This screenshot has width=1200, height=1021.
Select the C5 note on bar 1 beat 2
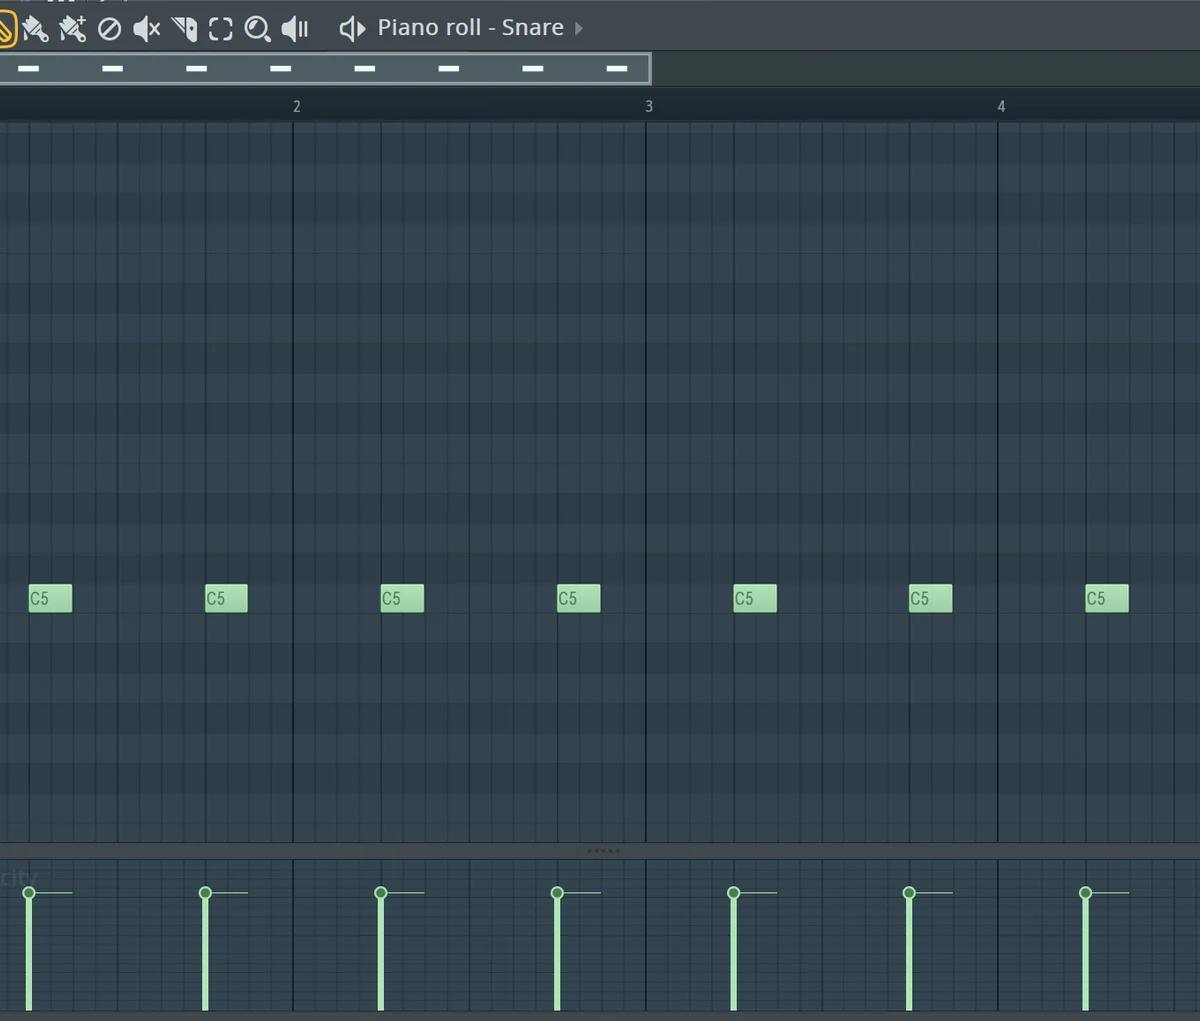[x=50, y=598]
